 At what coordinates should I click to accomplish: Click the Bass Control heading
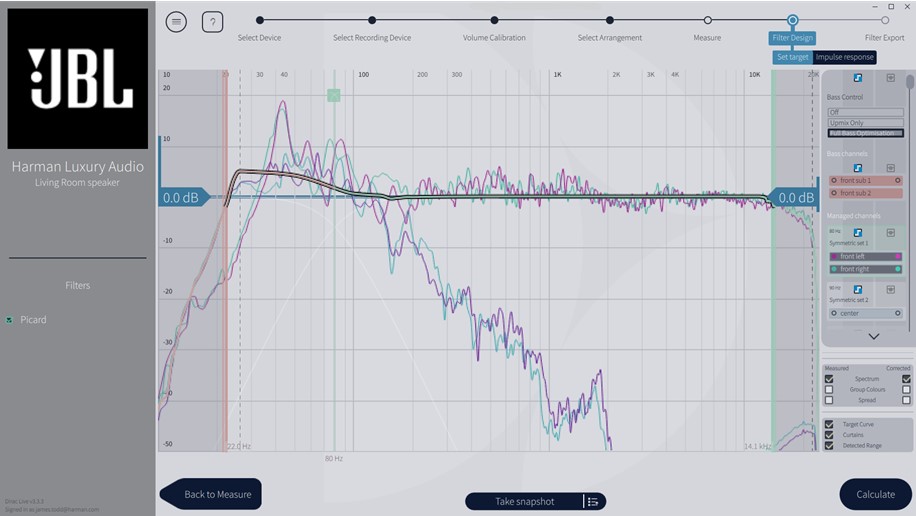pos(845,97)
